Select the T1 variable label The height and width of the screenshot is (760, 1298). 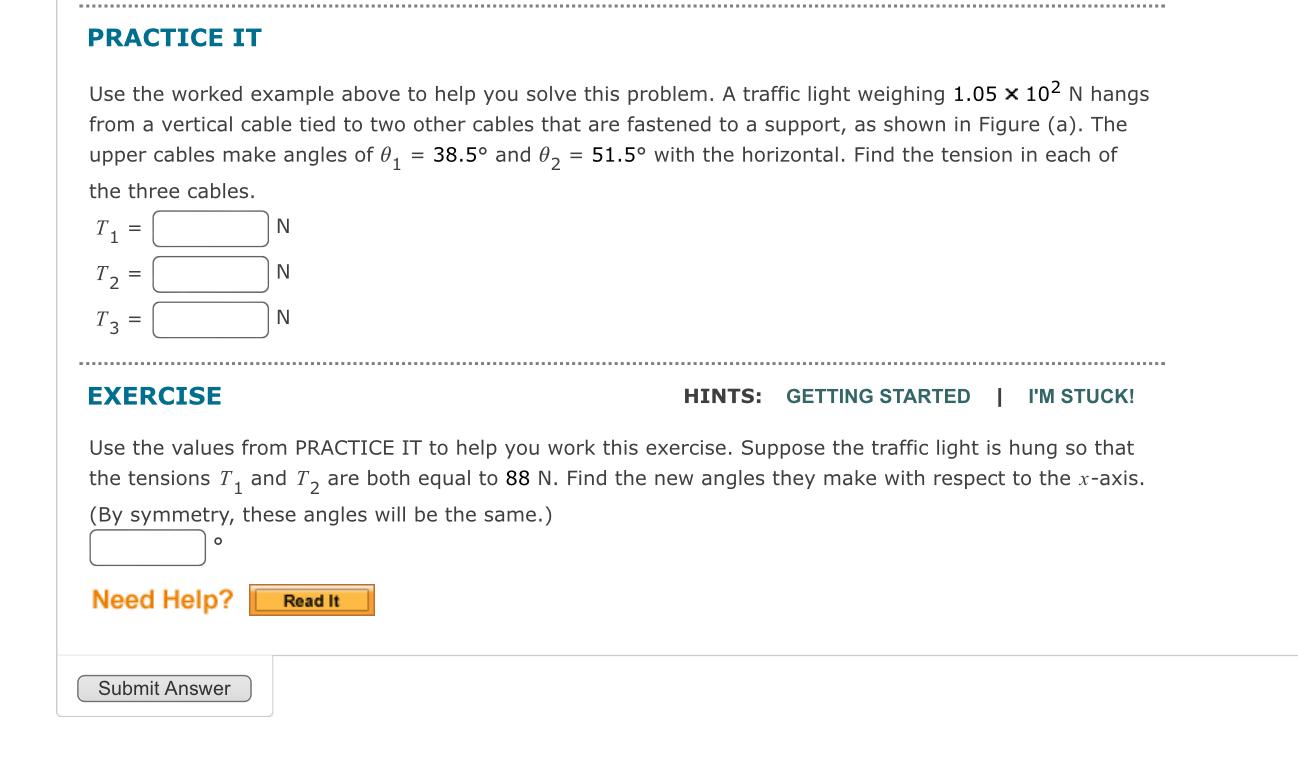(104, 228)
